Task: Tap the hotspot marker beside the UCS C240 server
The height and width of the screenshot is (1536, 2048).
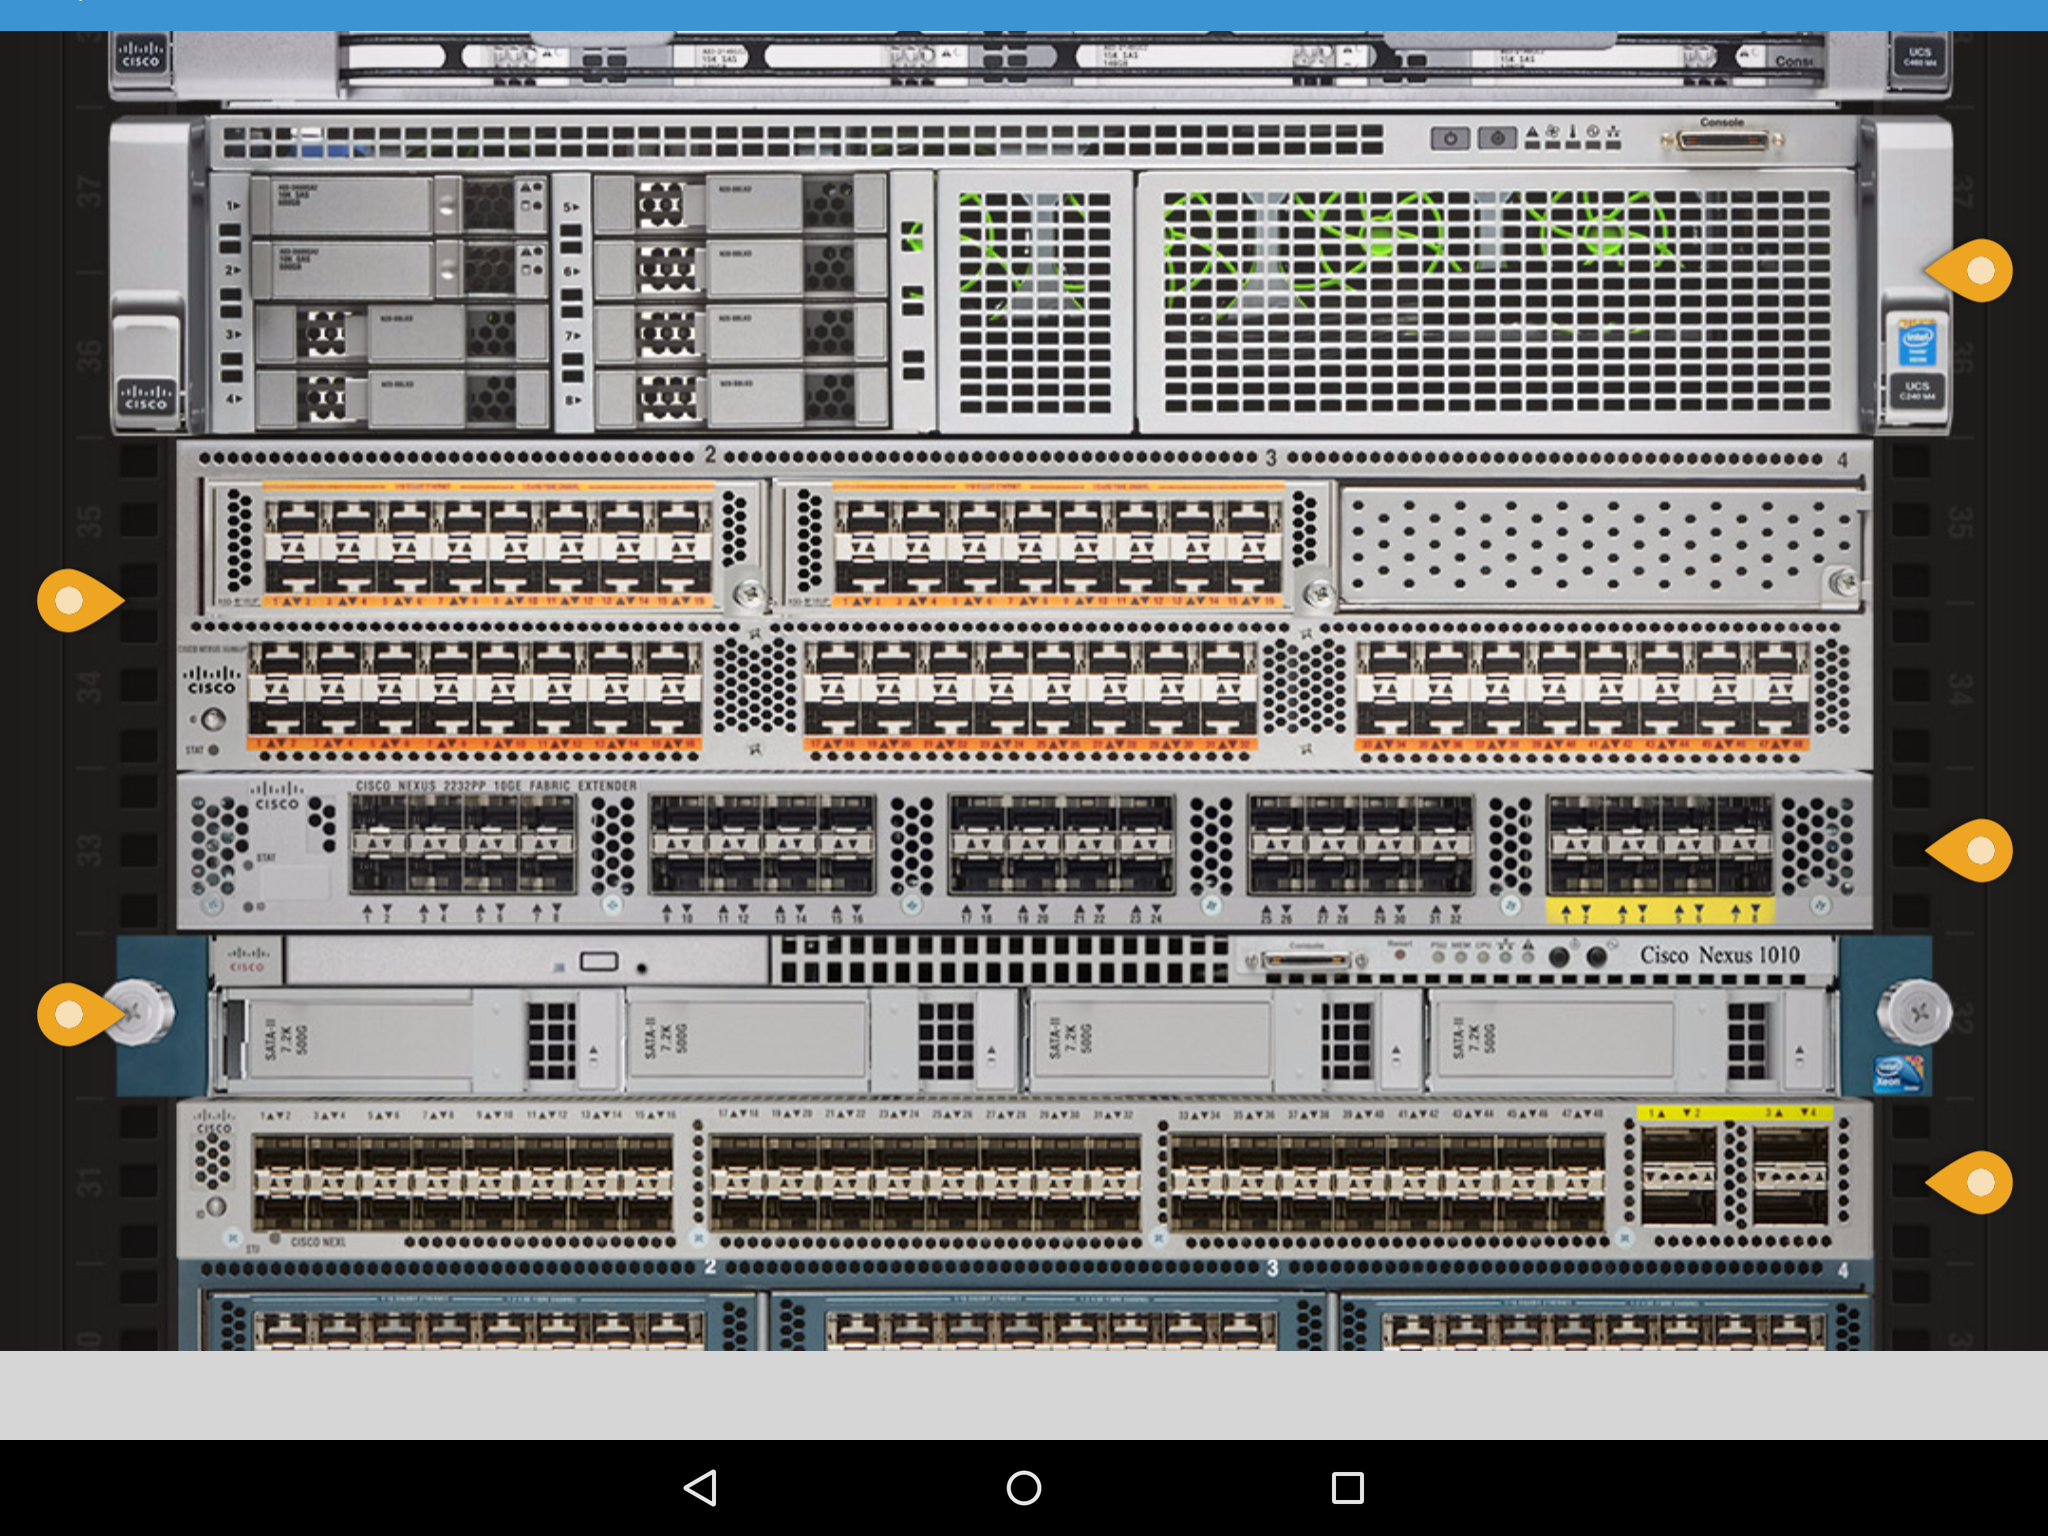Action: coord(1970,270)
